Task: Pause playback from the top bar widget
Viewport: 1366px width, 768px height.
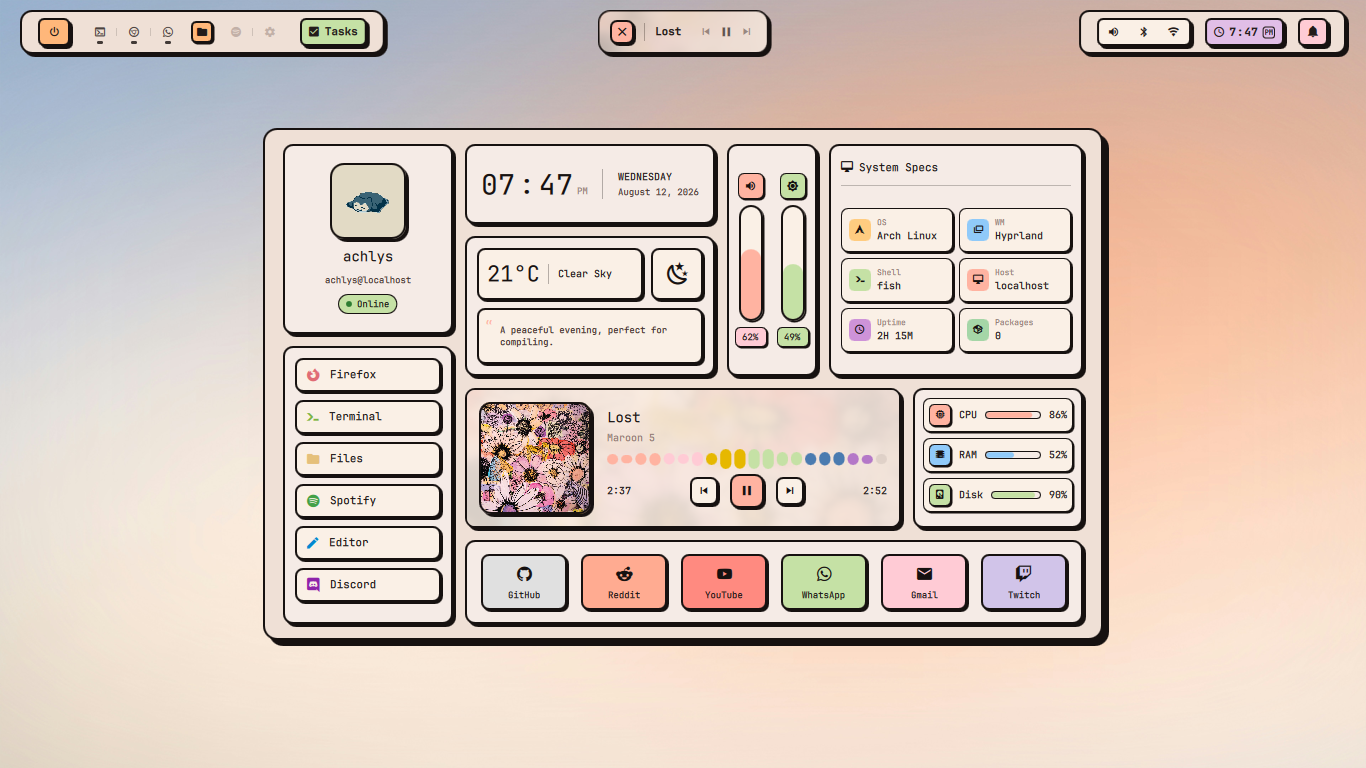Action: pos(726,32)
